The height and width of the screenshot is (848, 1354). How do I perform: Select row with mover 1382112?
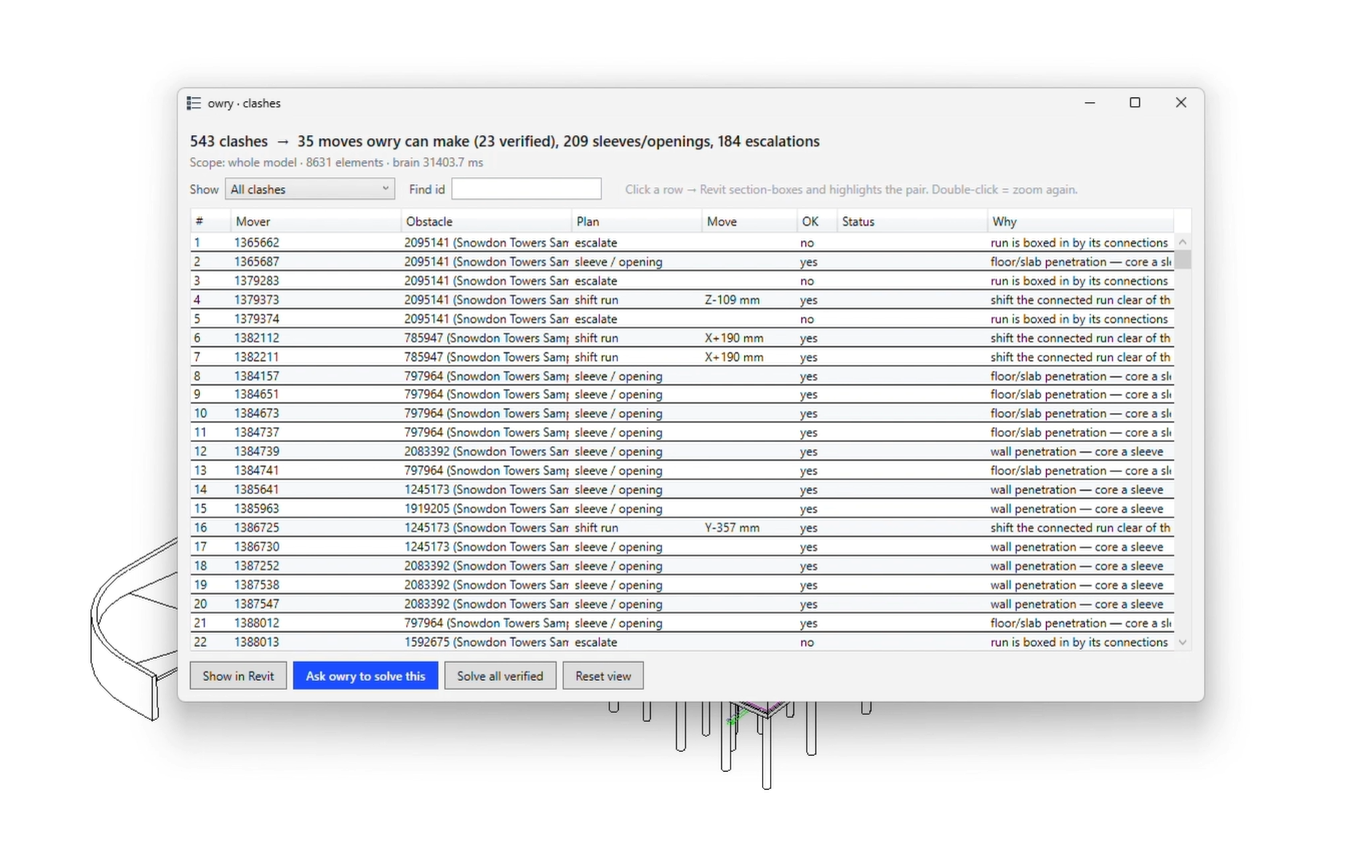[x=682, y=338]
